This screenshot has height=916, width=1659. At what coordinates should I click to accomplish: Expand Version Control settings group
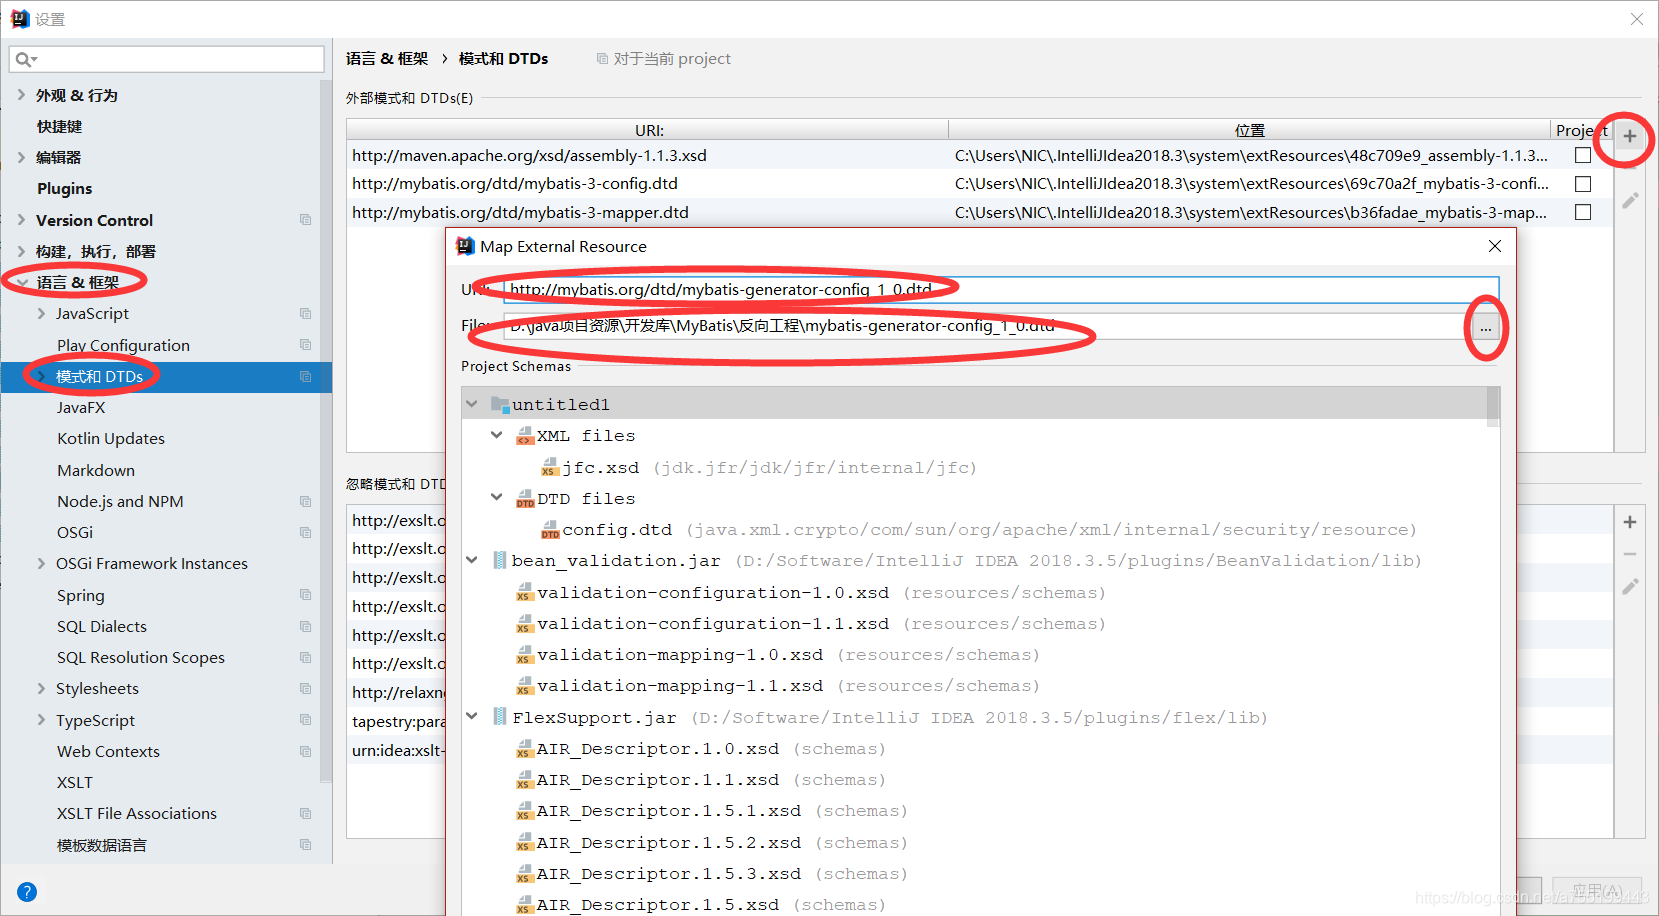21,220
